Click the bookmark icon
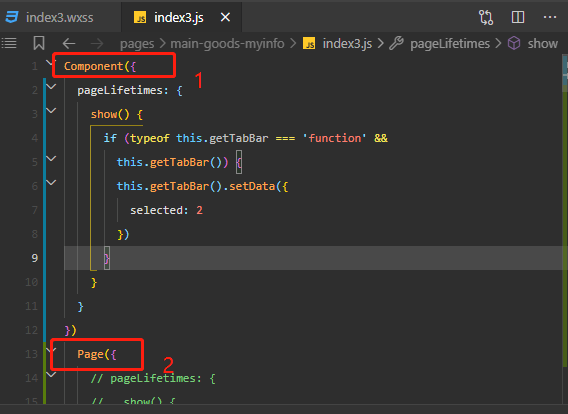 tap(39, 43)
